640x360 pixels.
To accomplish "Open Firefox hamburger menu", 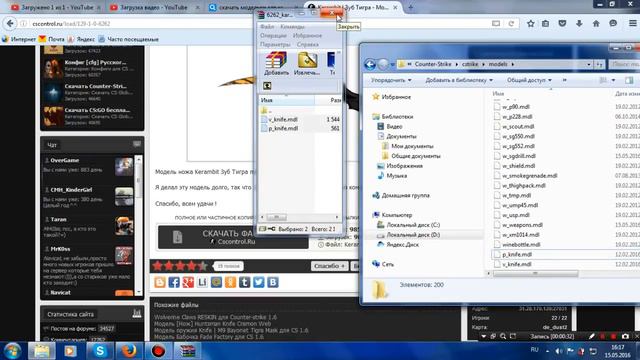I will click(x=632, y=24).
